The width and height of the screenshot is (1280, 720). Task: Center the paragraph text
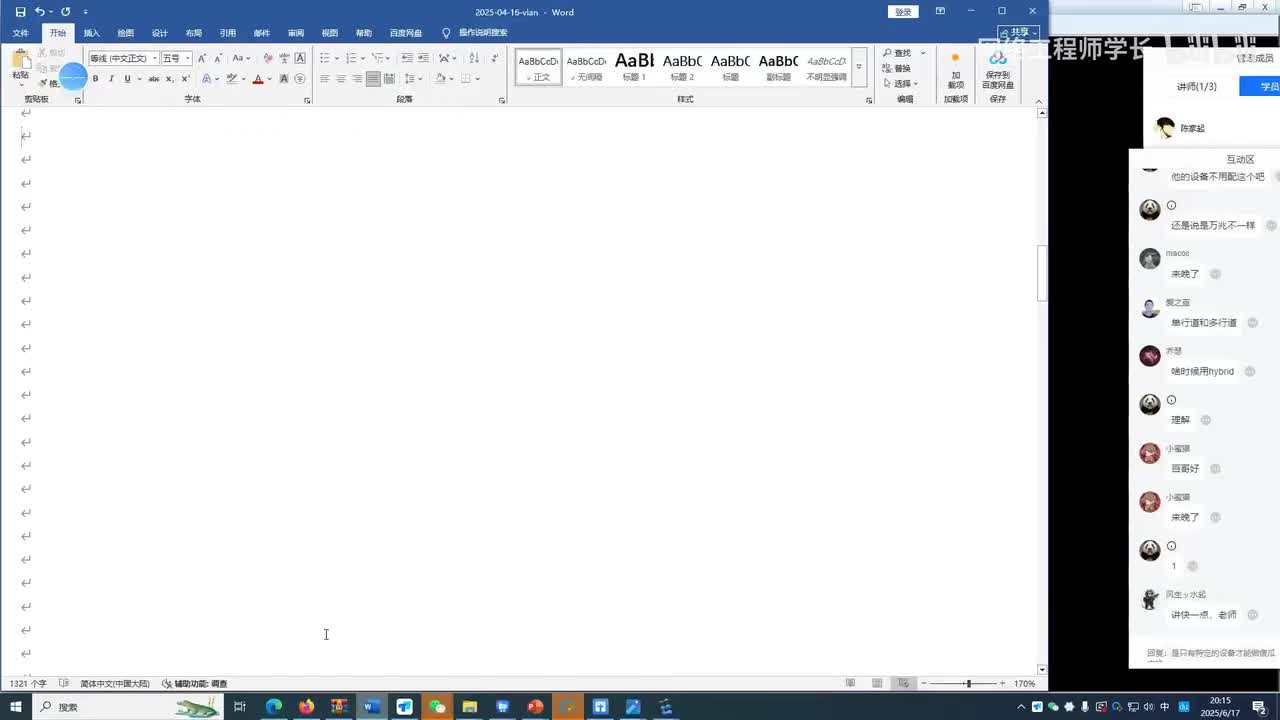(341, 79)
